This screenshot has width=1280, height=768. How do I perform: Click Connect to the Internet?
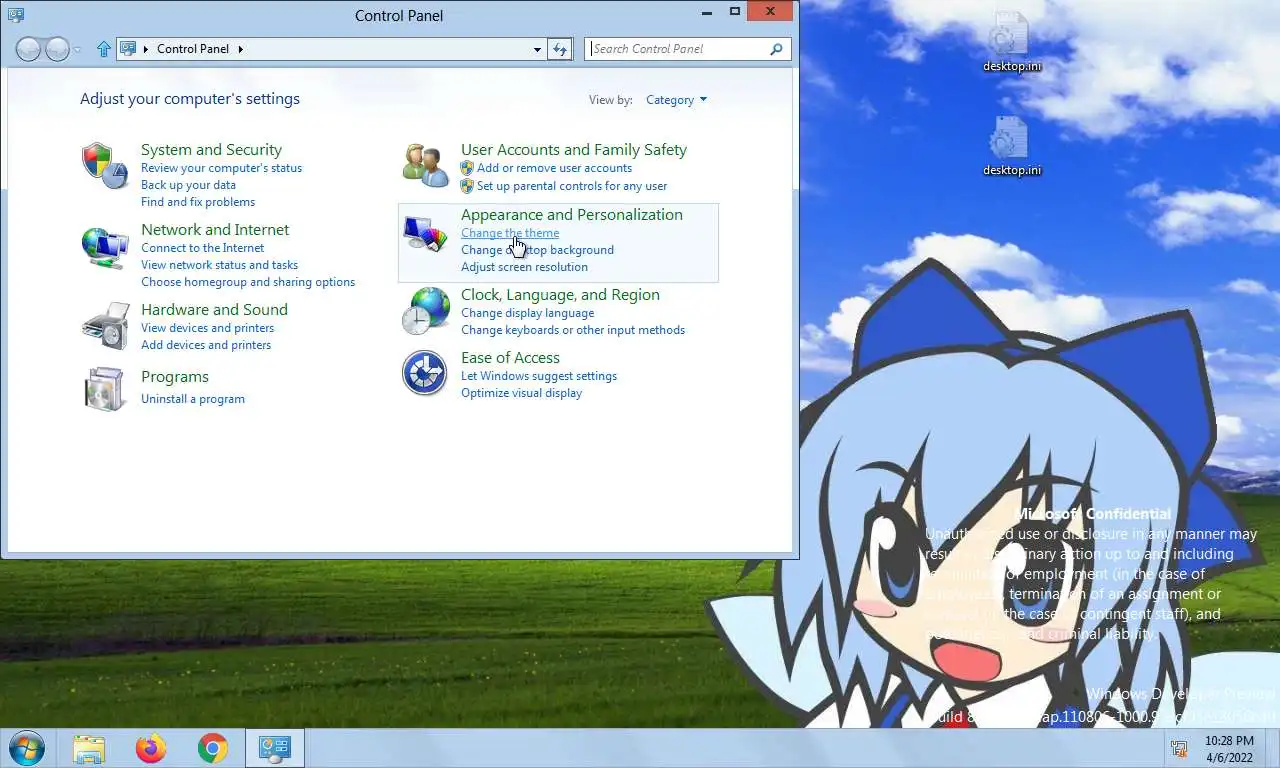(x=202, y=248)
